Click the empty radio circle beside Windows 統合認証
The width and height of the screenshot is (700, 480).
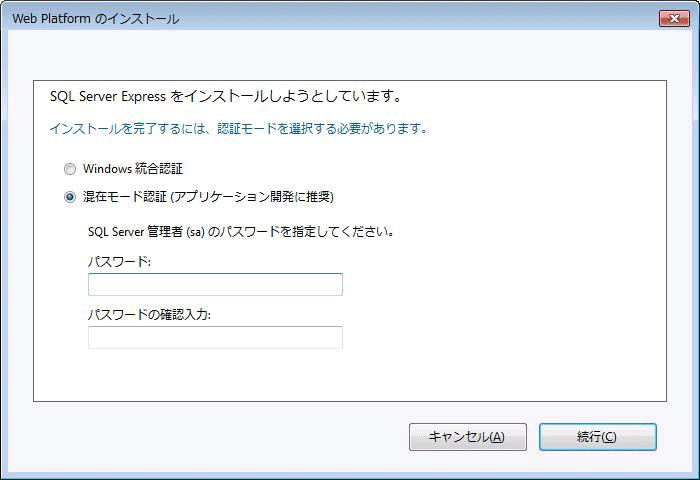[x=70, y=169]
